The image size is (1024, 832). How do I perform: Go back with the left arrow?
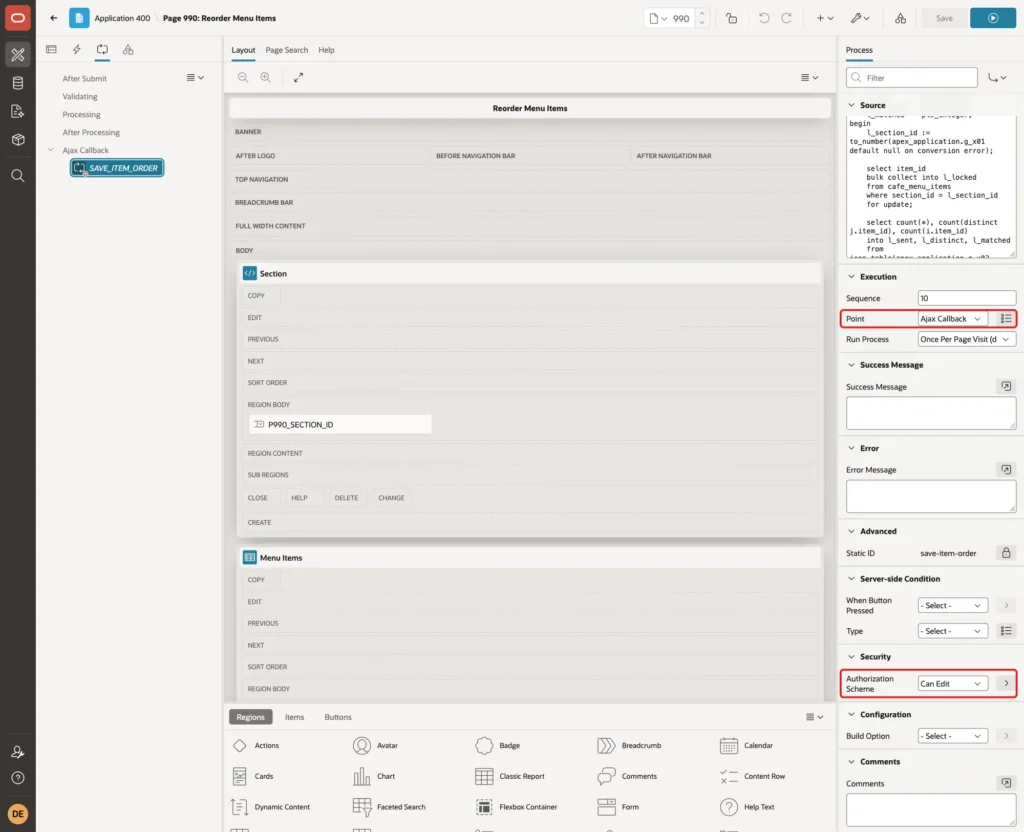pos(54,18)
